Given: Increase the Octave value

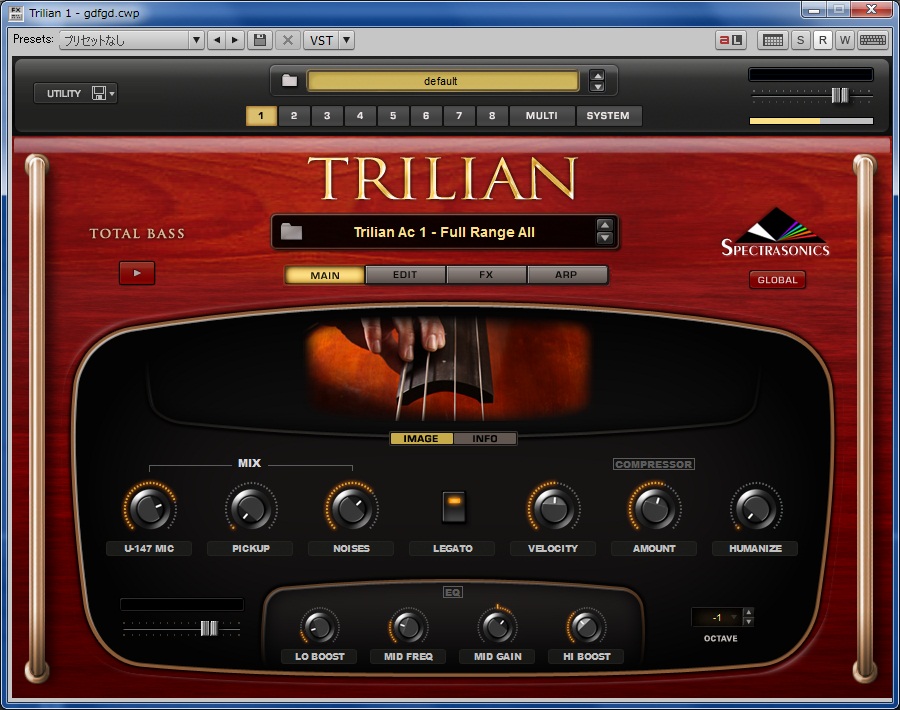Looking at the screenshot, I should tap(748, 612).
